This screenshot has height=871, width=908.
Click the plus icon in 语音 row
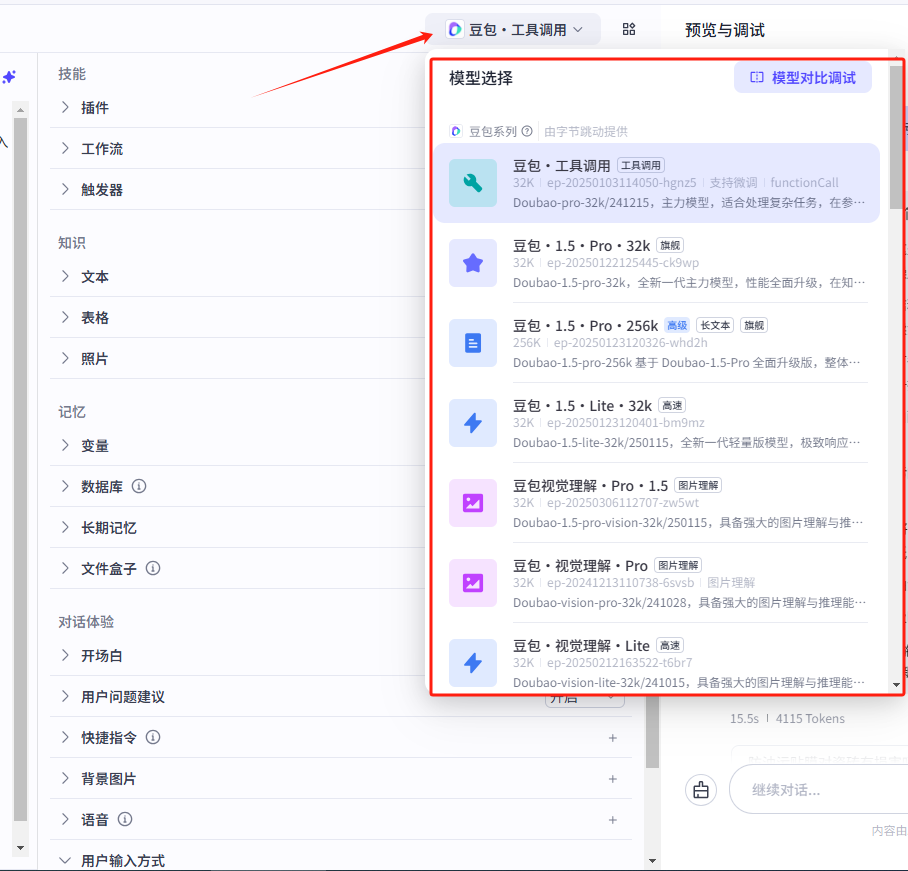[613, 820]
